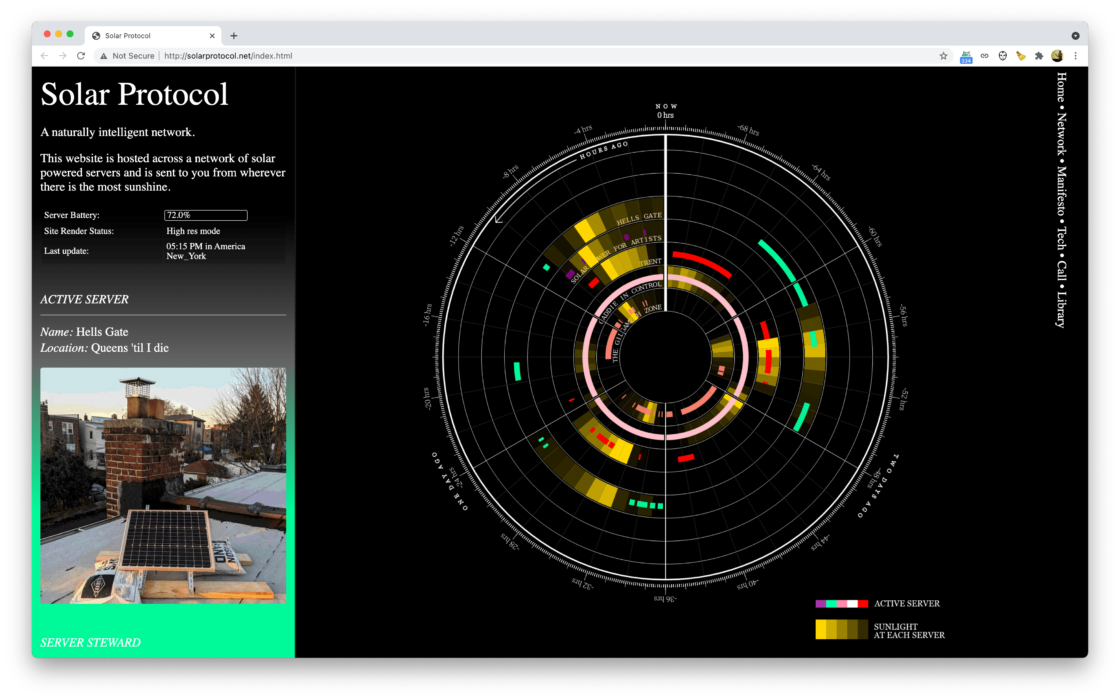Click the Not Secure warning icon

pyautogui.click(x=103, y=56)
